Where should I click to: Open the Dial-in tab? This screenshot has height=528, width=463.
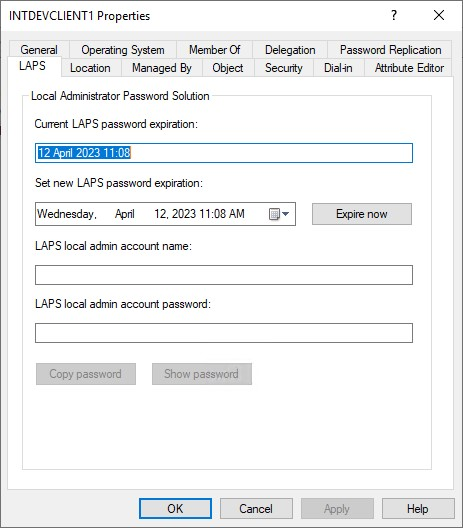(338, 68)
